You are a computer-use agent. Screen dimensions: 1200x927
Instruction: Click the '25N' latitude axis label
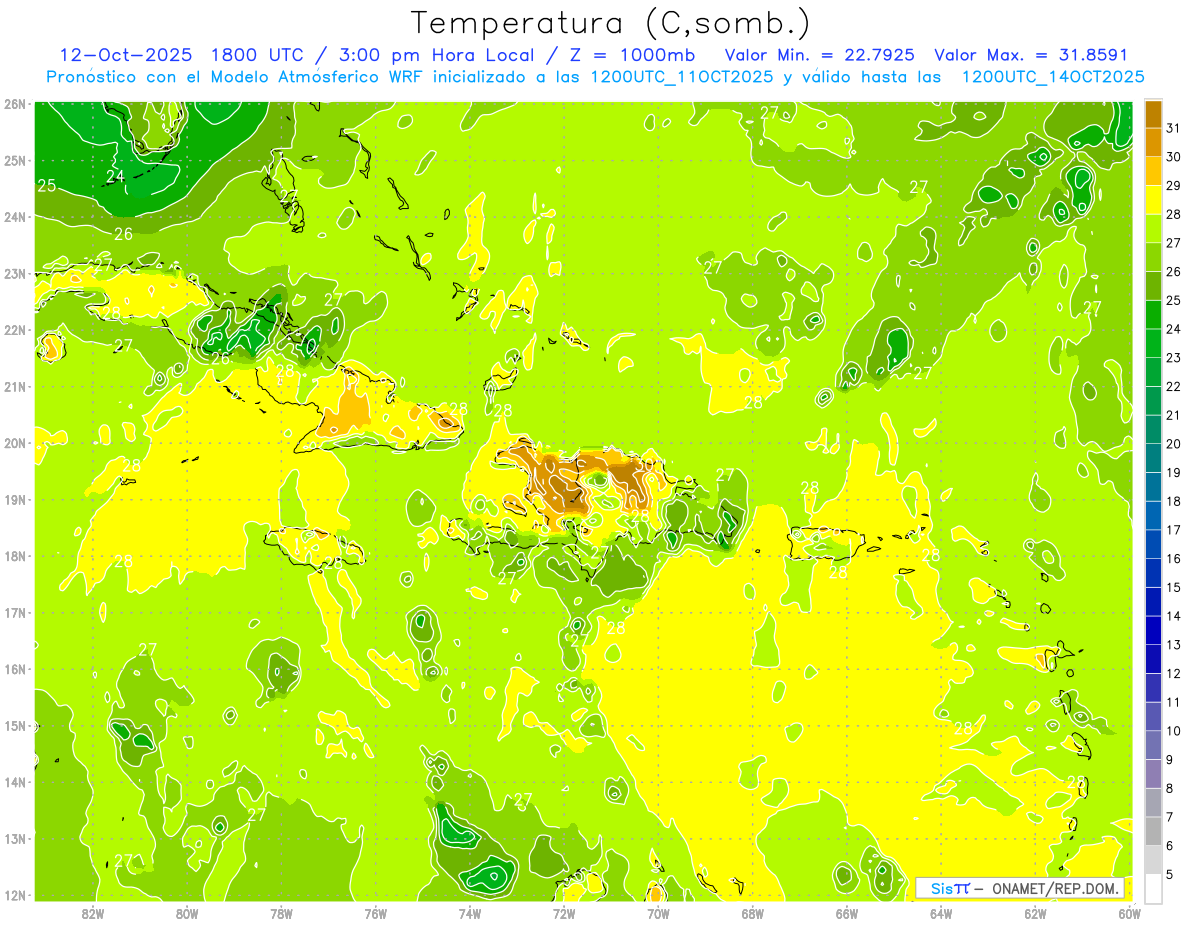click(15, 160)
